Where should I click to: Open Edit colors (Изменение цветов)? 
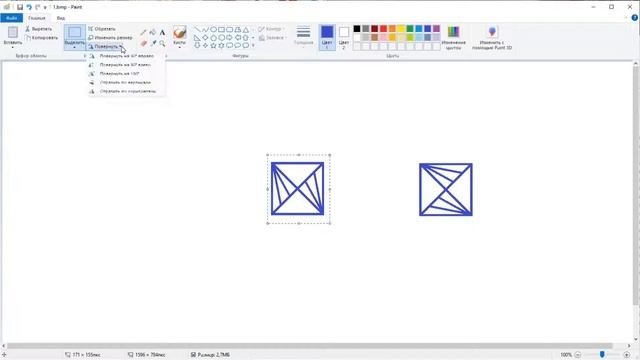453,38
